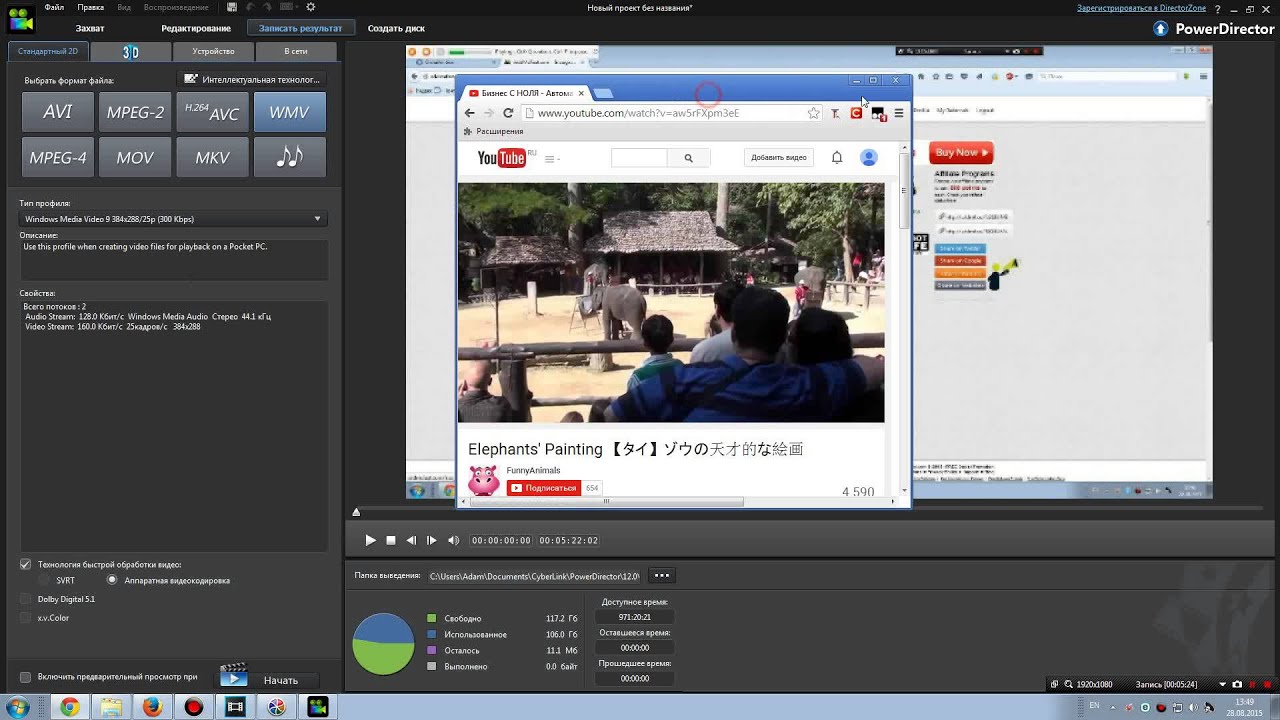The image size is (1280, 720).
Task: Click the Добавить видео button on YouTube
Action: [779, 157]
